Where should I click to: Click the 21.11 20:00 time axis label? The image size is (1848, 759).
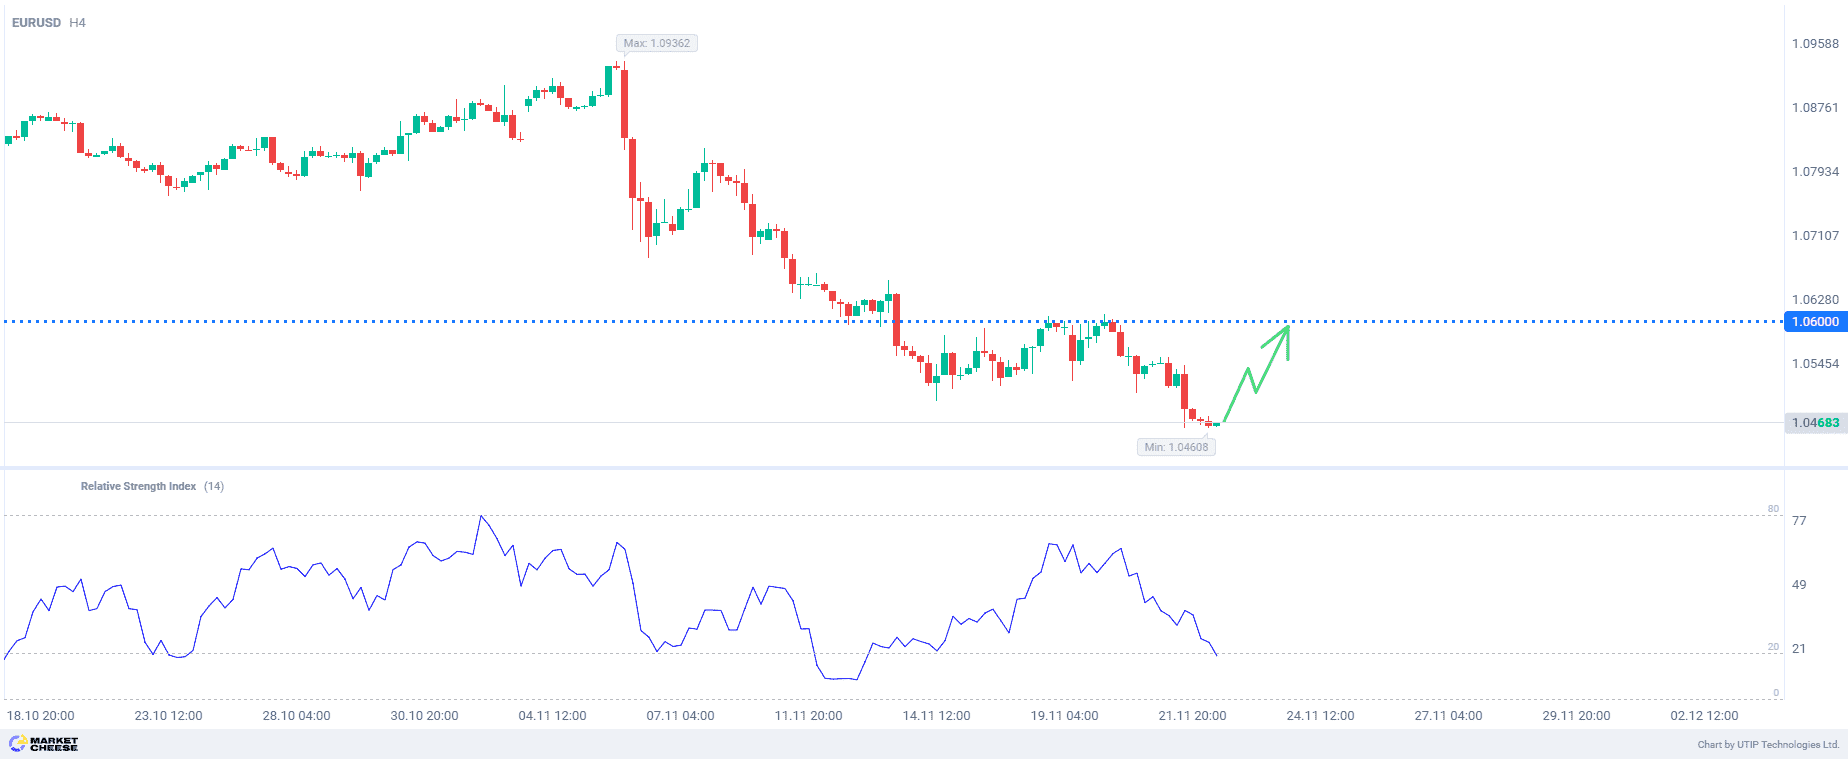pyautogui.click(x=1192, y=716)
